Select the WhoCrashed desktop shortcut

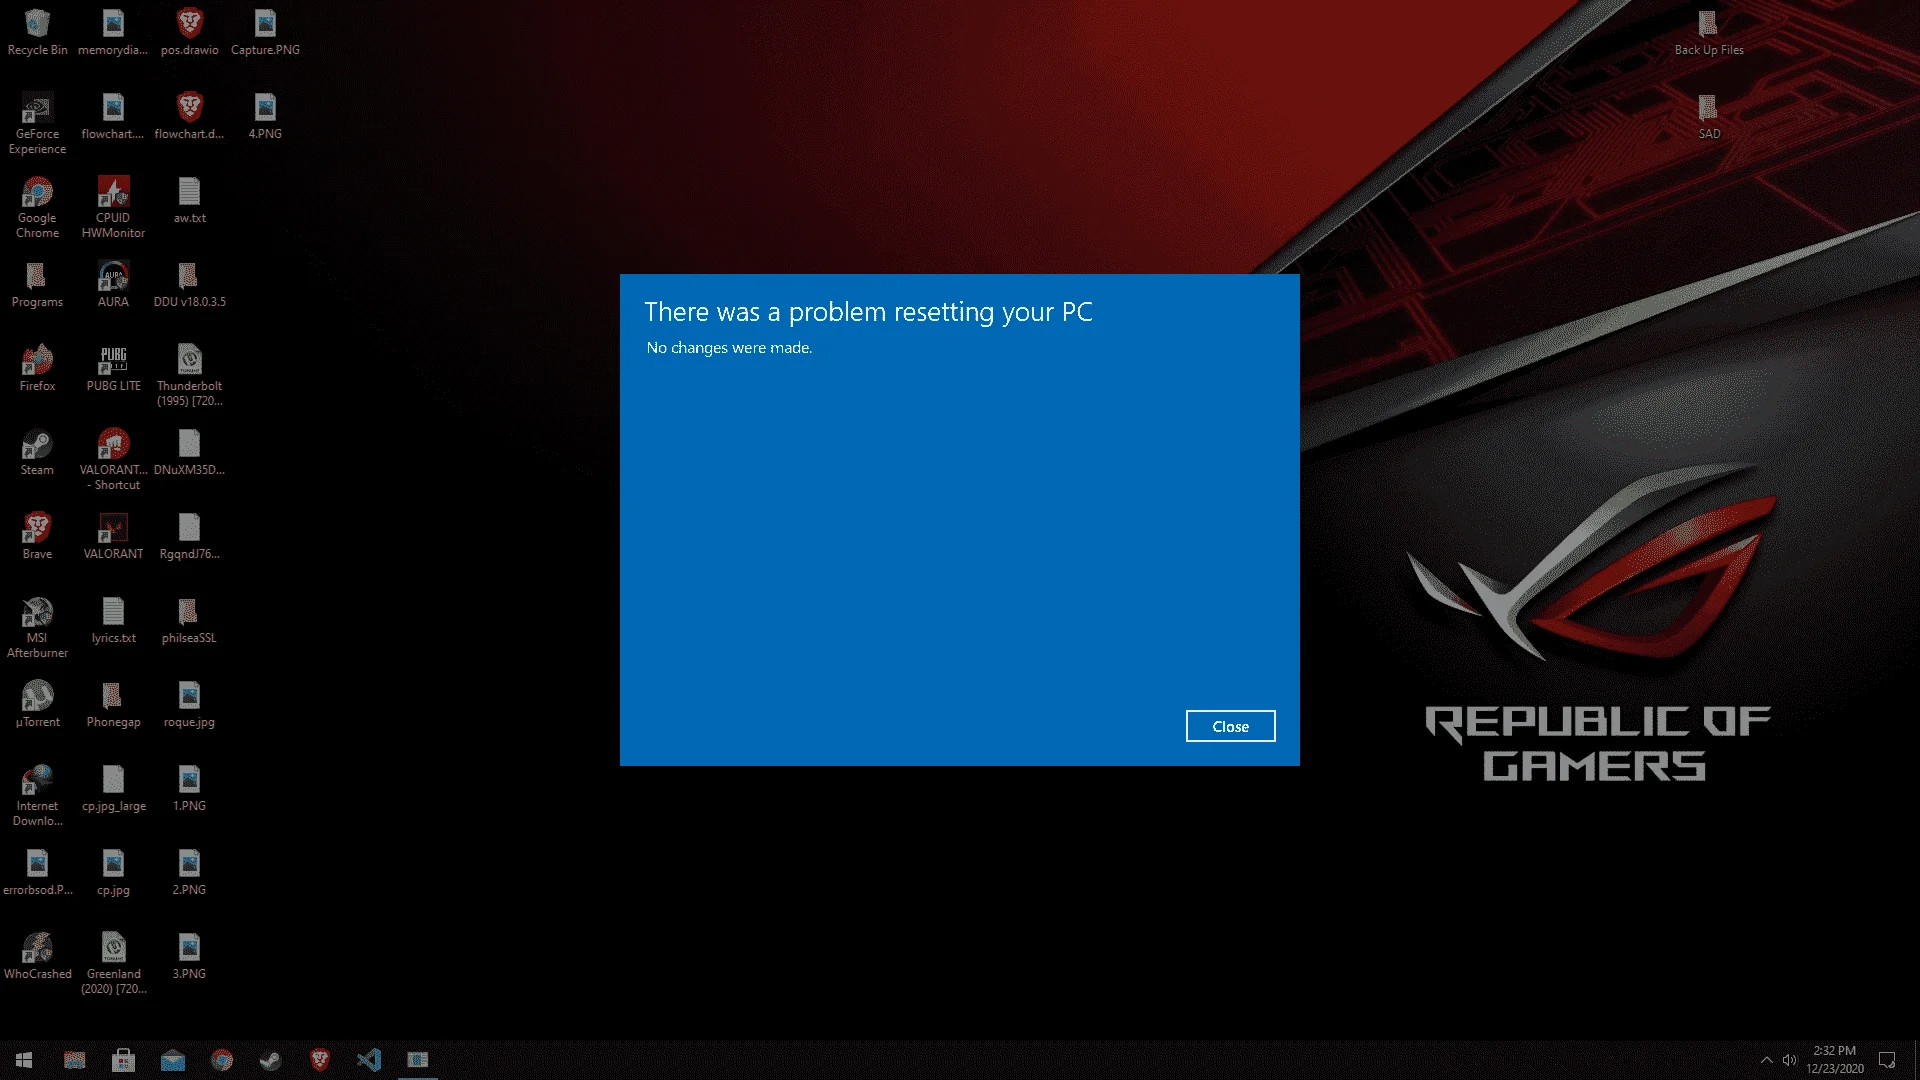tap(37, 957)
